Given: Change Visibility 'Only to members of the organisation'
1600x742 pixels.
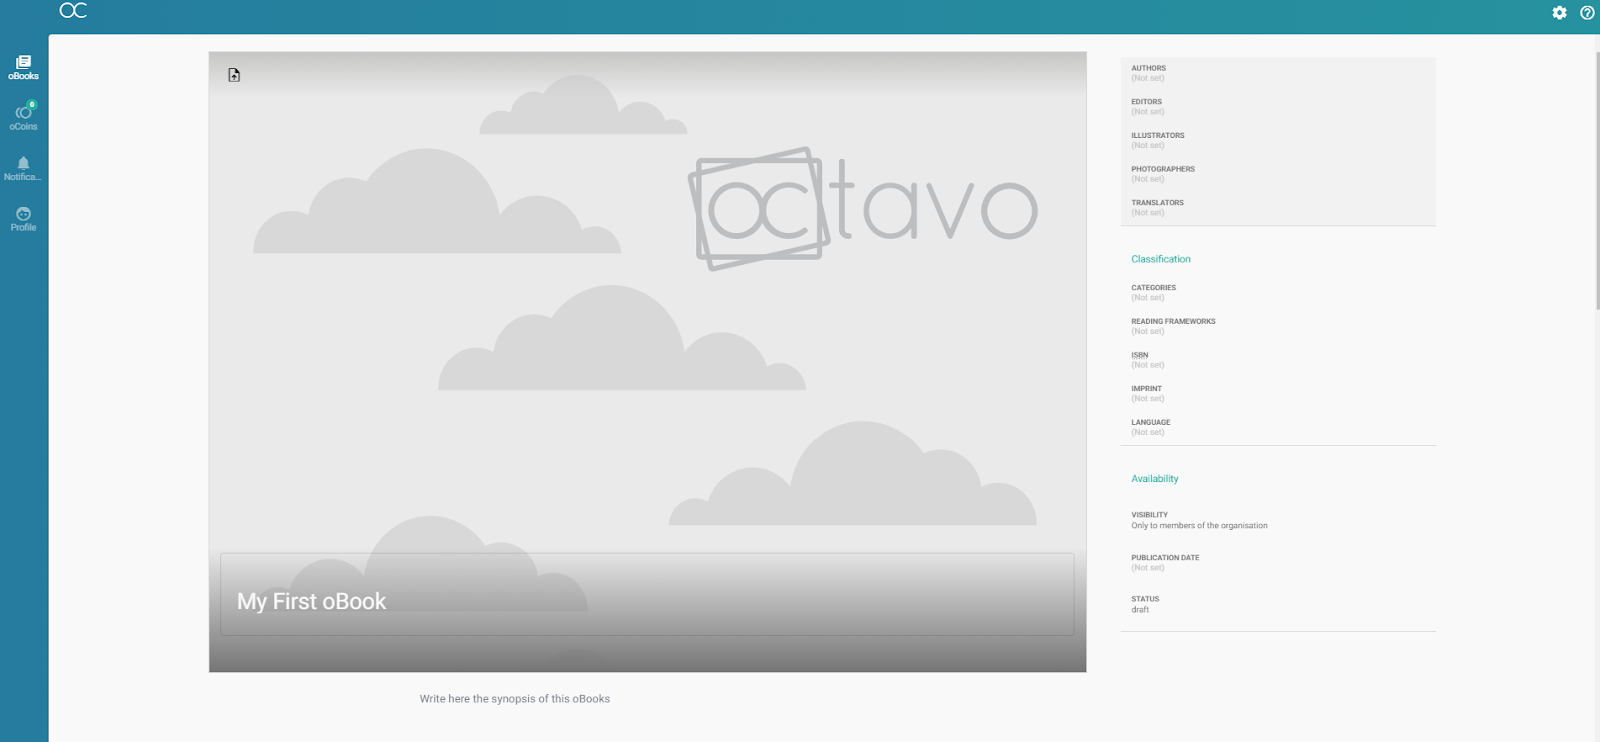Looking at the screenshot, I should click(x=1199, y=526).
